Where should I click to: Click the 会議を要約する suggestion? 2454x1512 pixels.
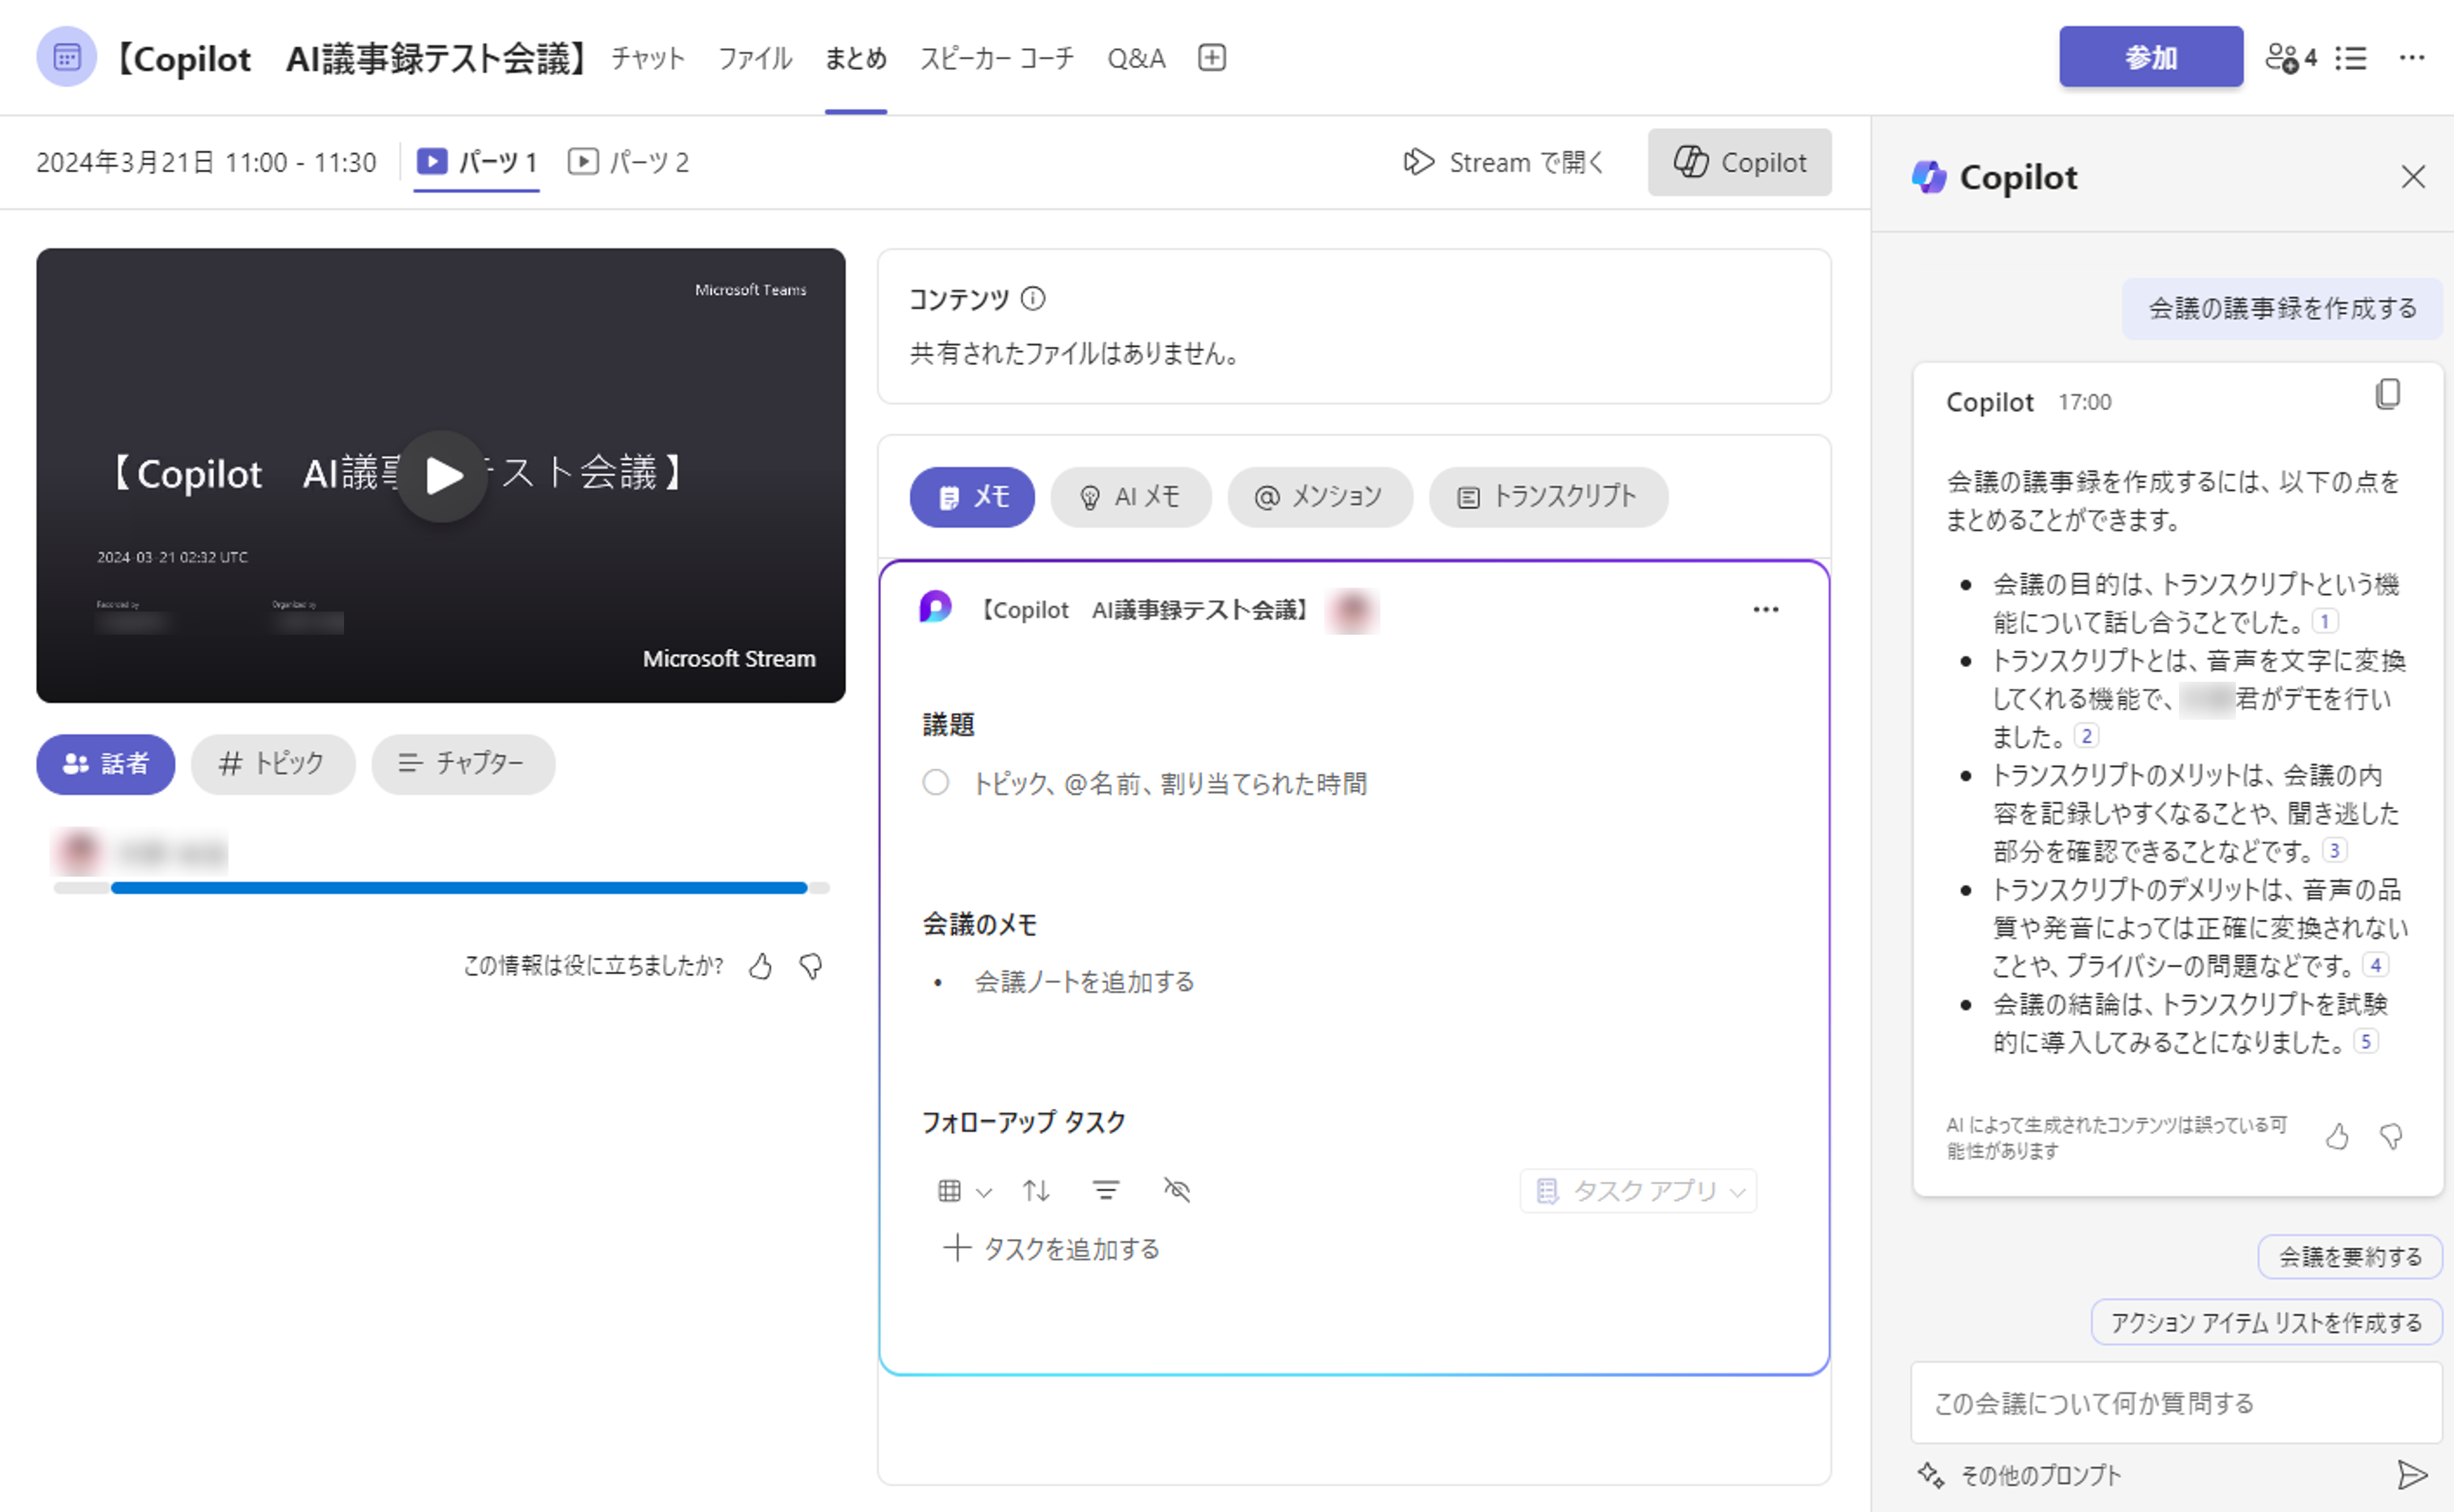click(x=2350, y=1257)
